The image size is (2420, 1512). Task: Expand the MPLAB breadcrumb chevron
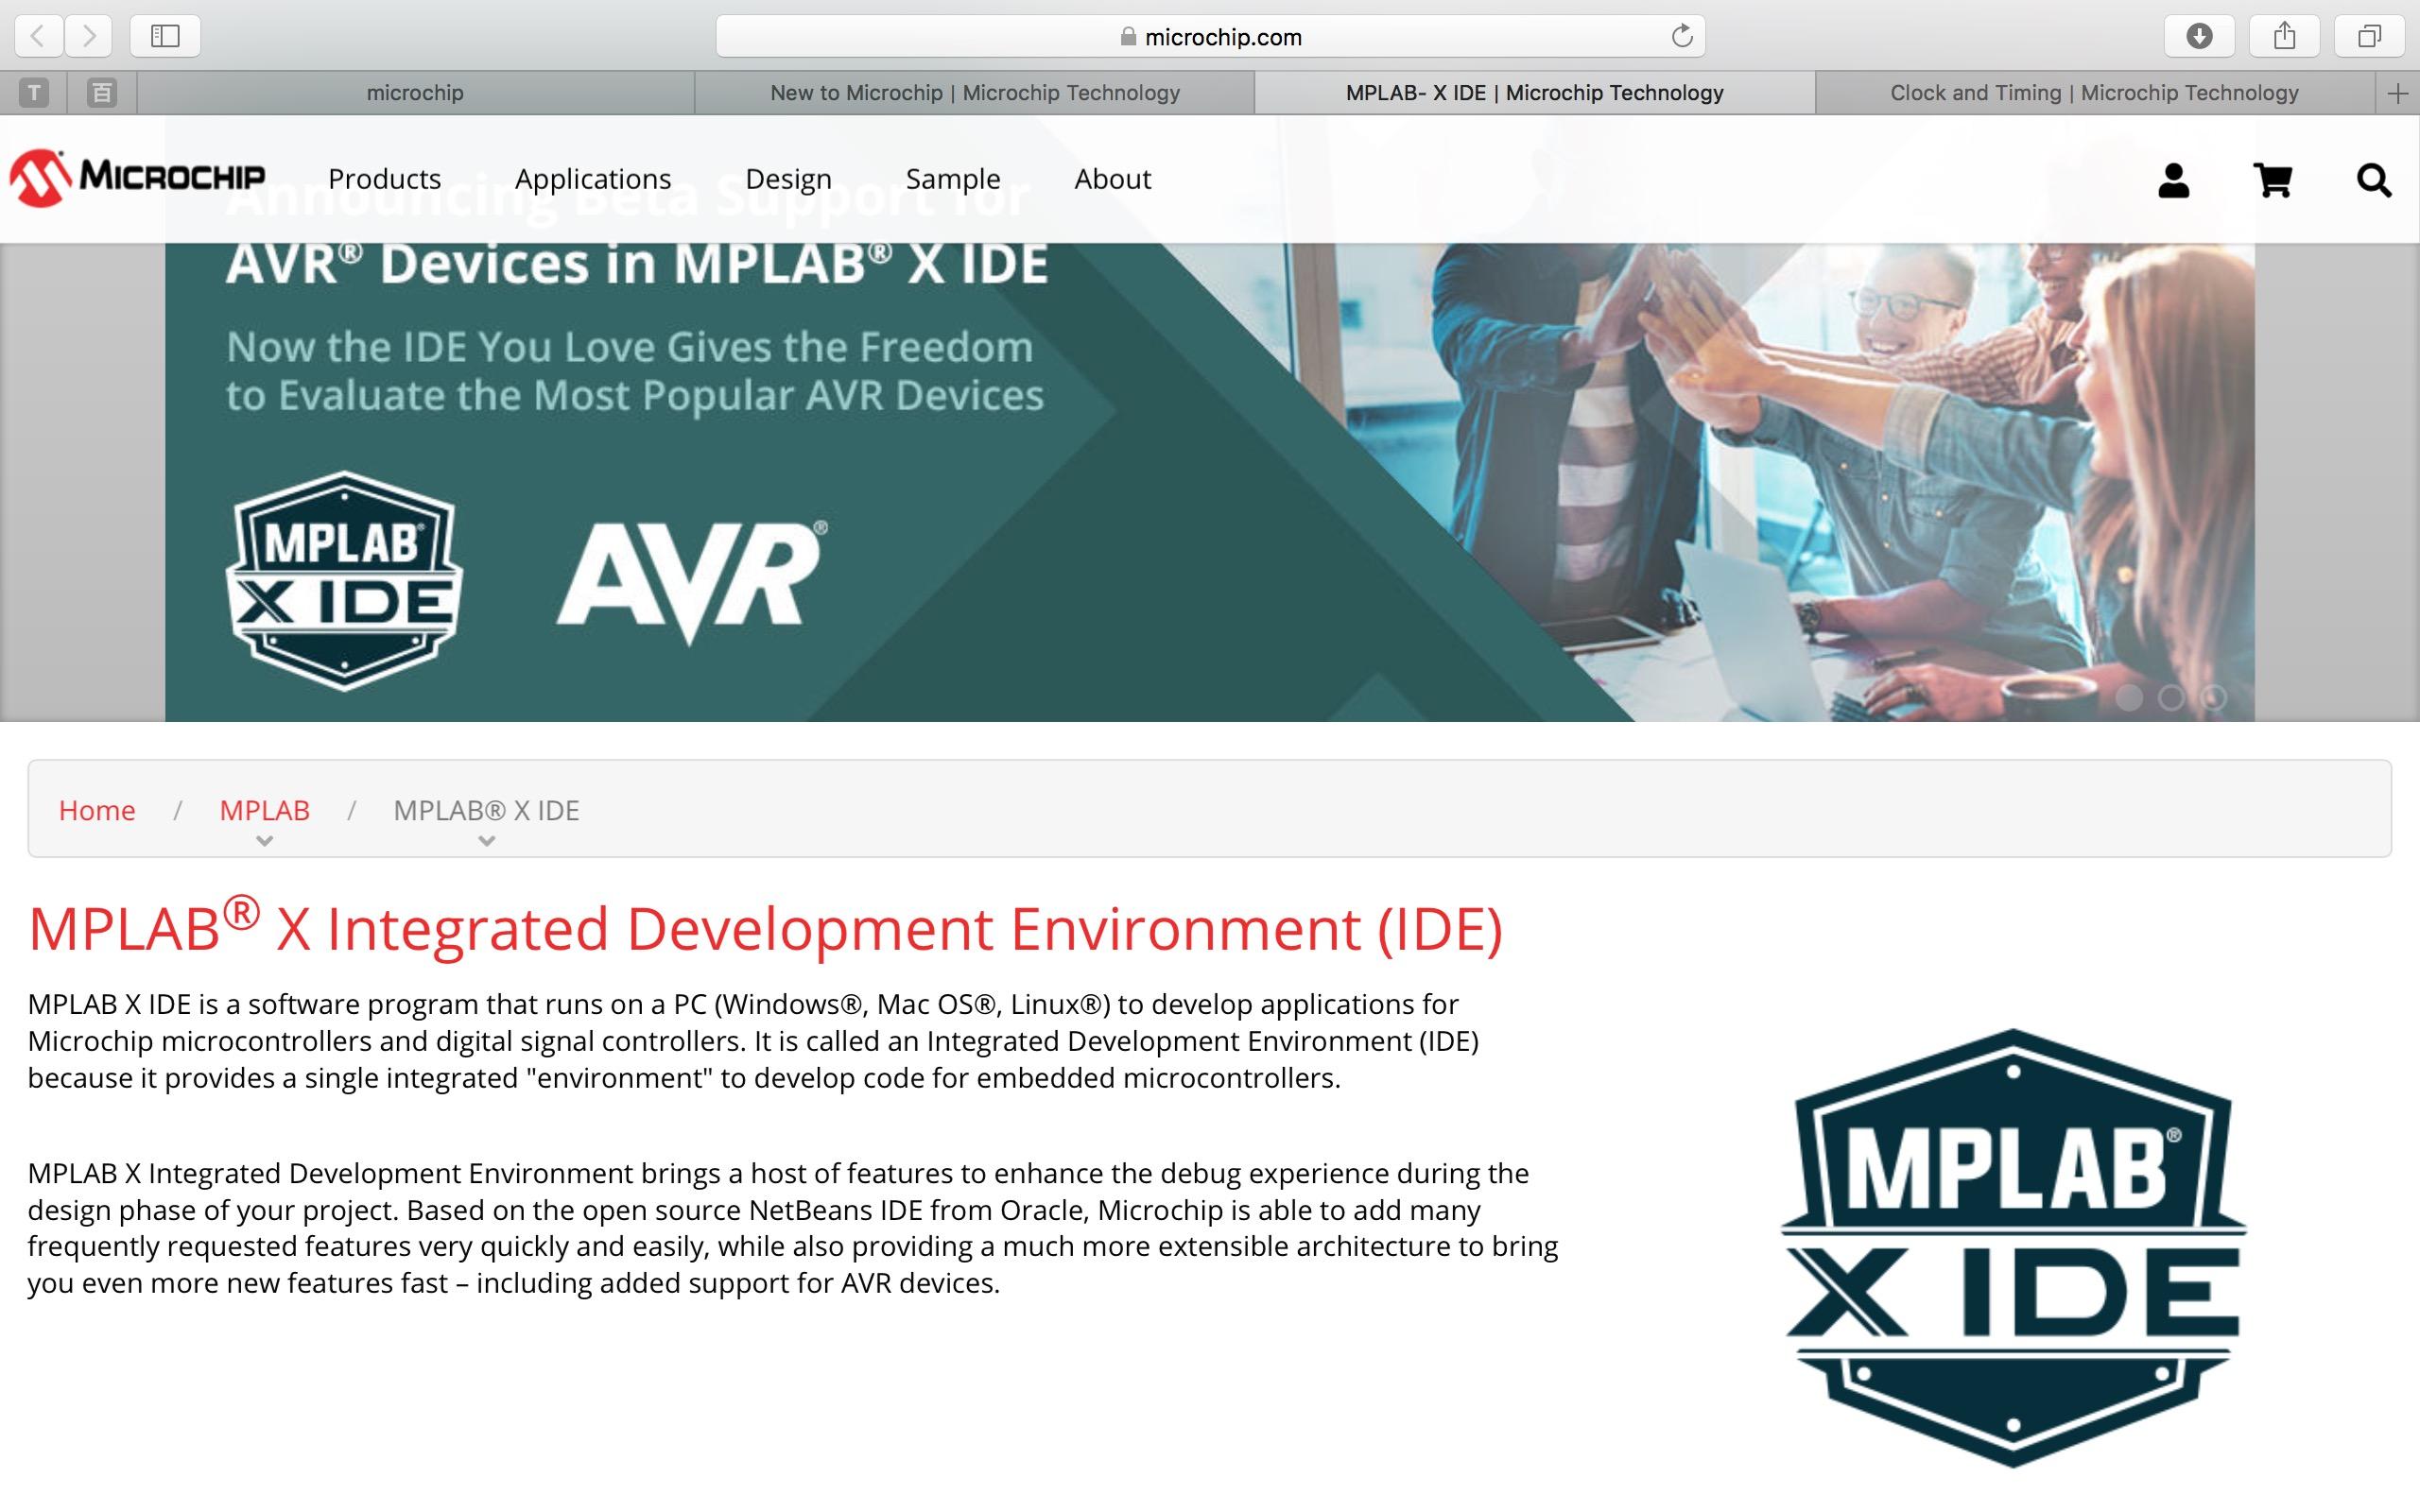tap(264, 841)
